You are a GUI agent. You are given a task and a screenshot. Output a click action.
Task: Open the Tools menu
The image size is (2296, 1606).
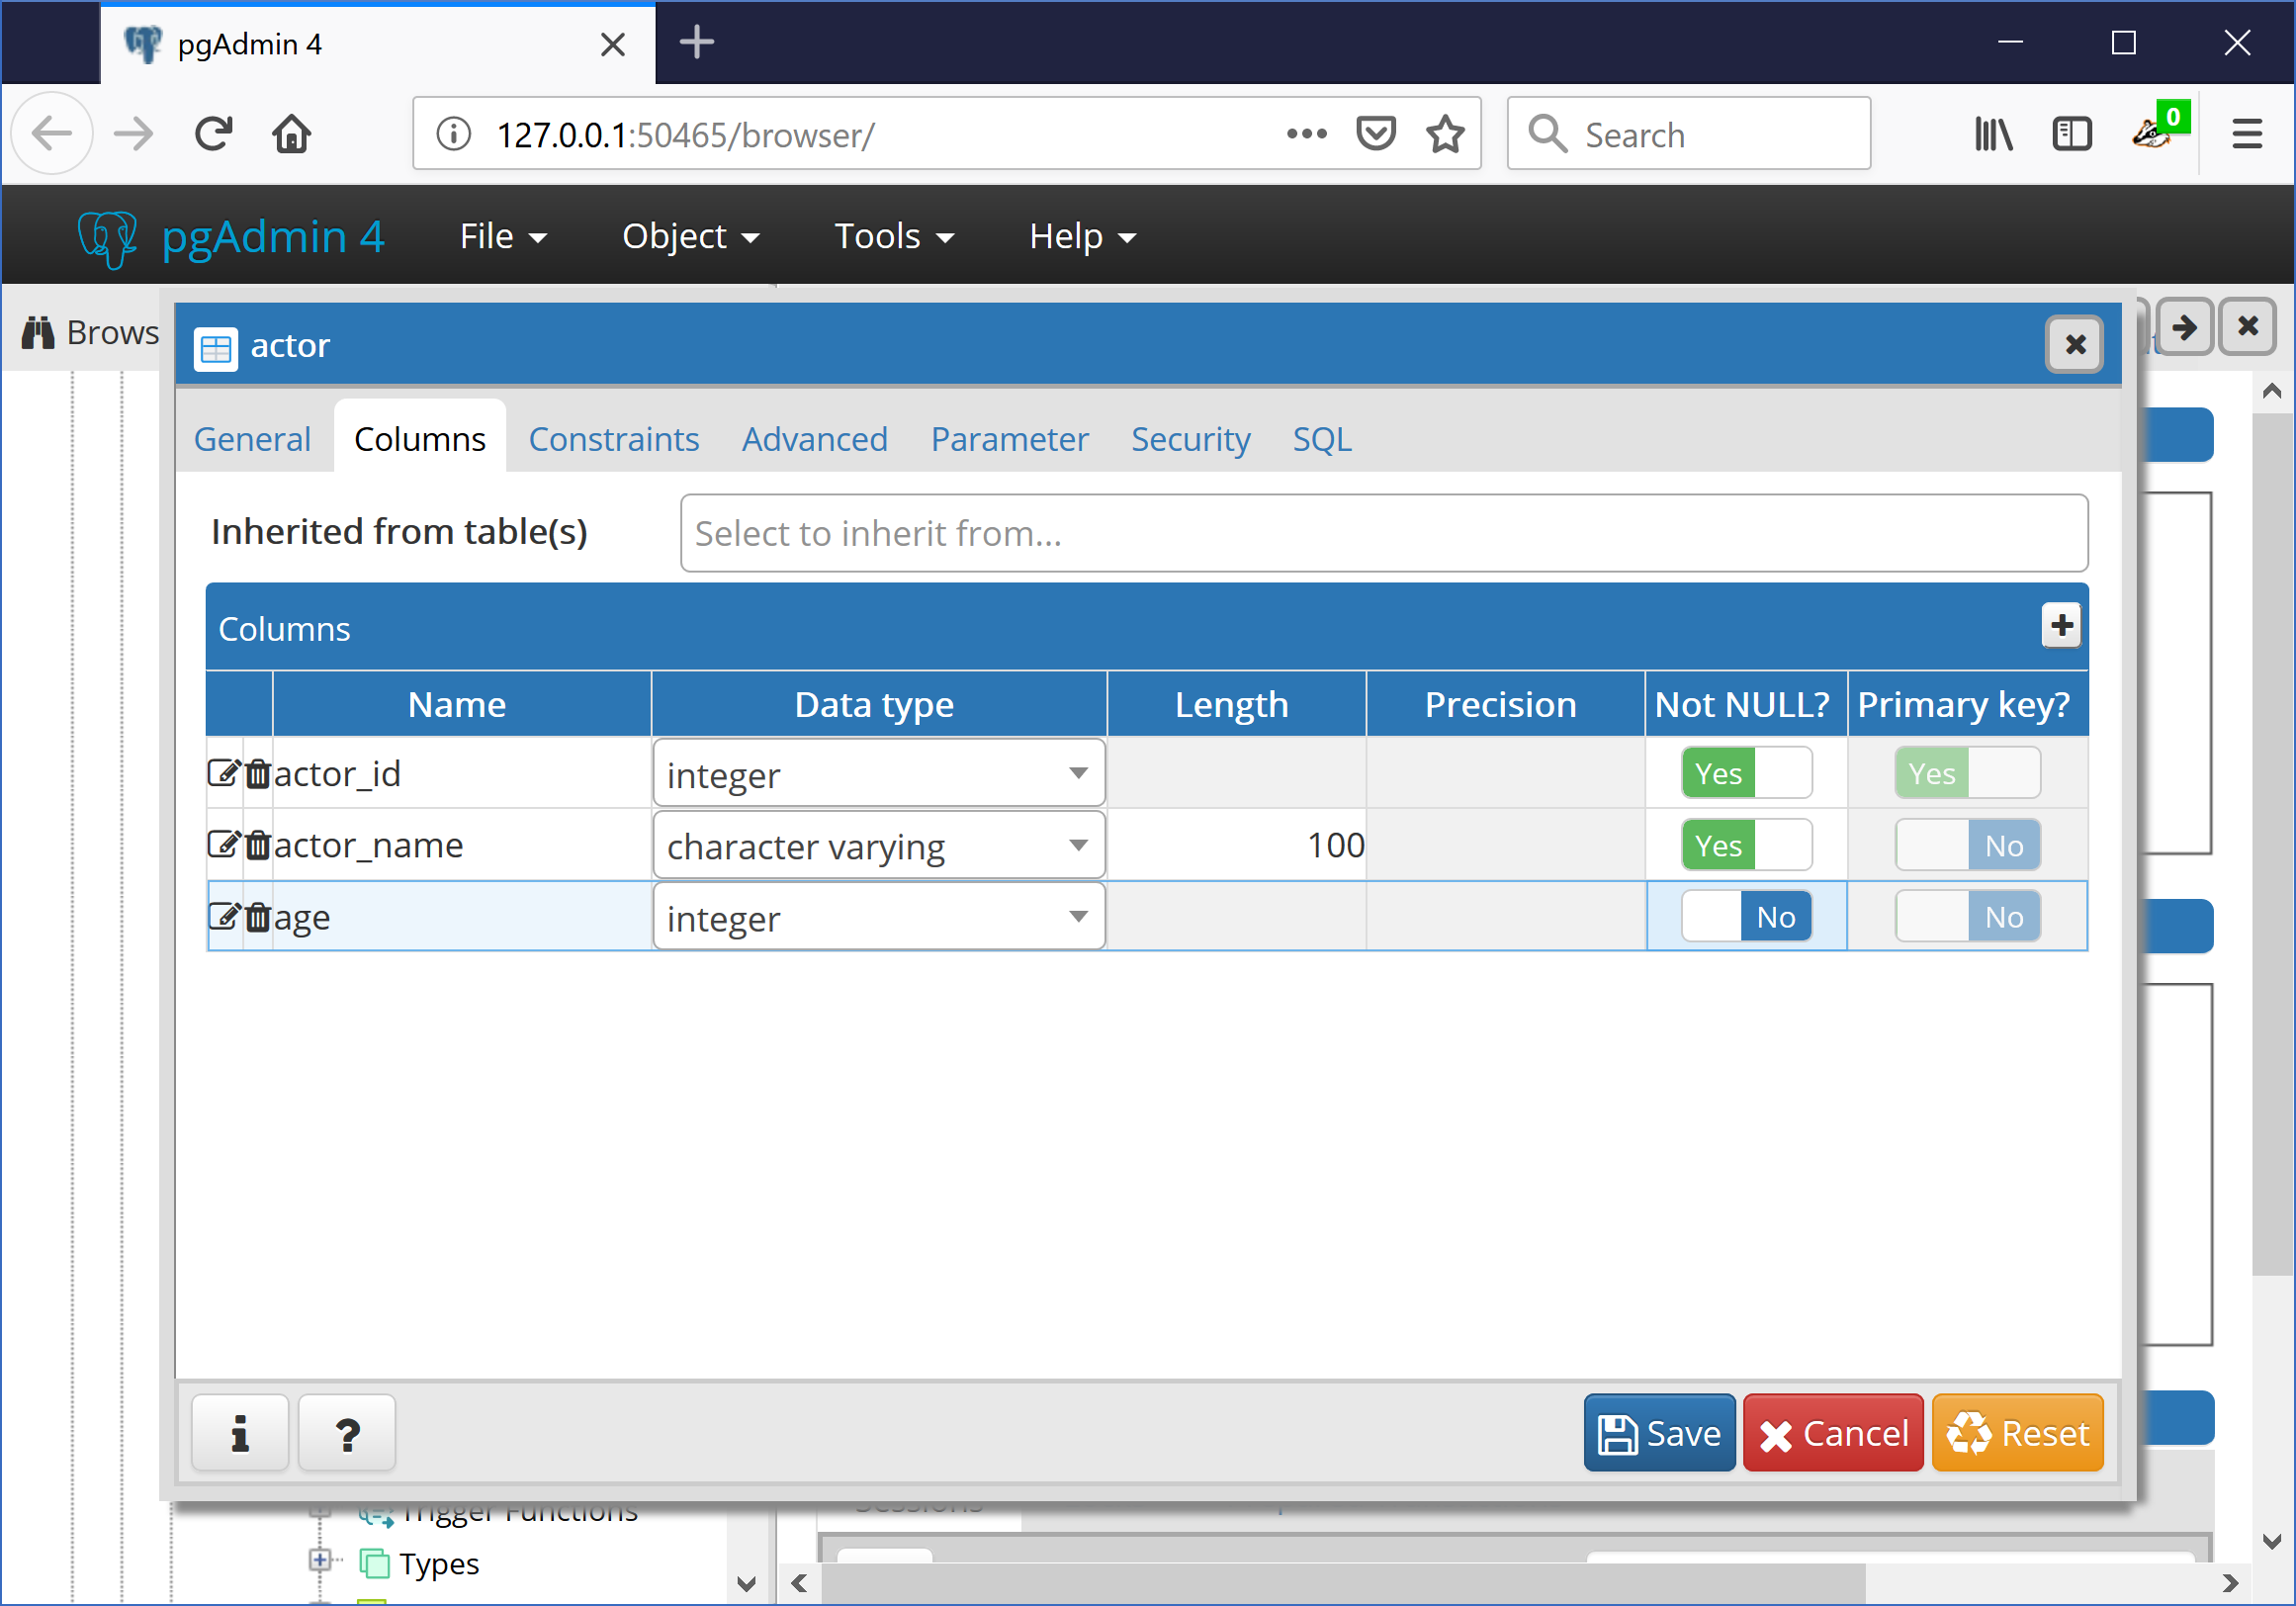coord(894,236)
